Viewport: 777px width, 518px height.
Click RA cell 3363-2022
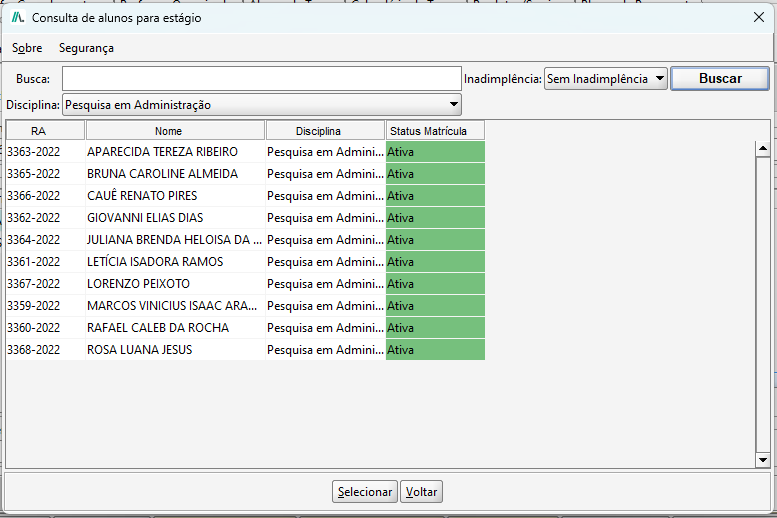click(46, 152)
